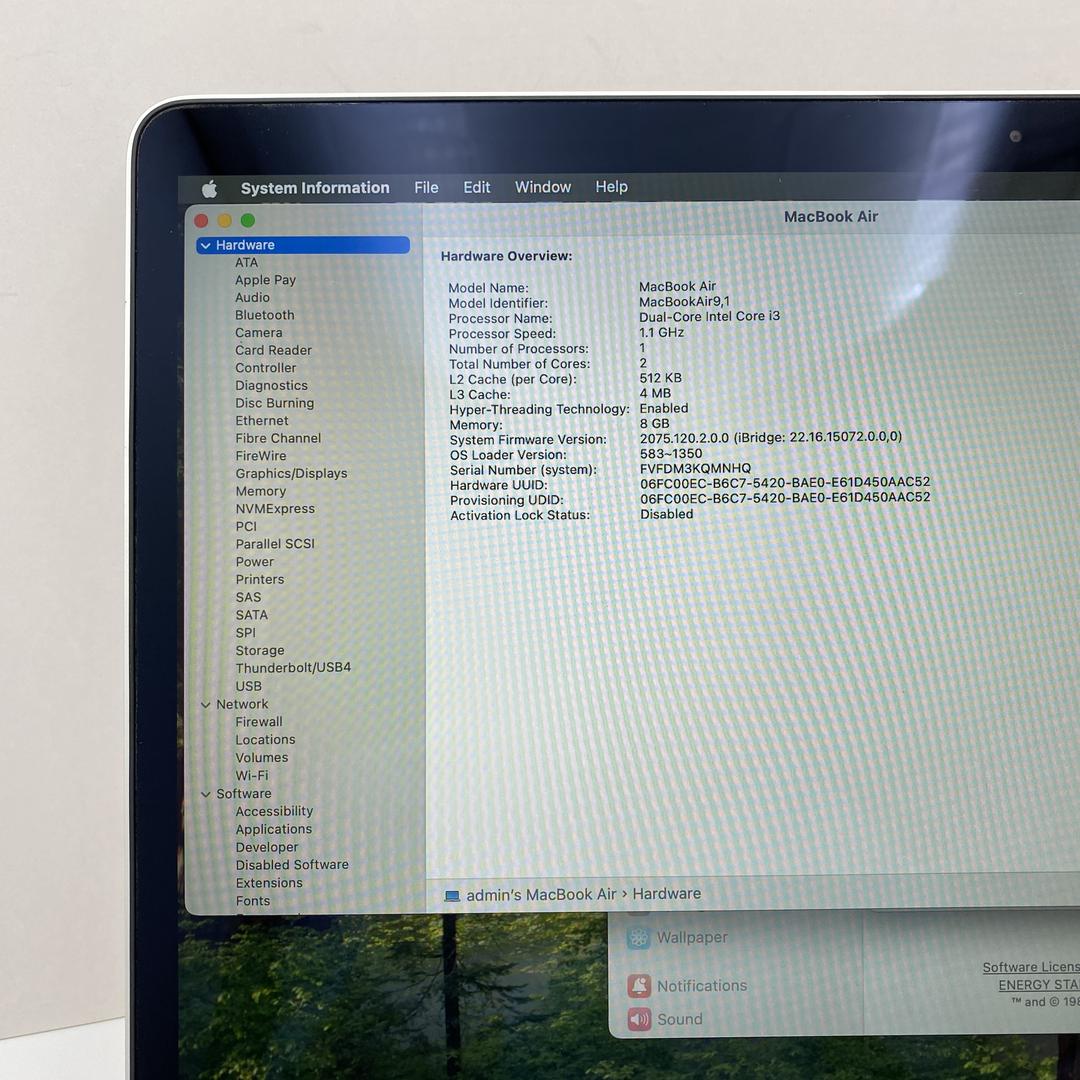Select NVMExpress in the sidebar
The height and width of the screenshot is (1080, 1080).
click(275, 509)
